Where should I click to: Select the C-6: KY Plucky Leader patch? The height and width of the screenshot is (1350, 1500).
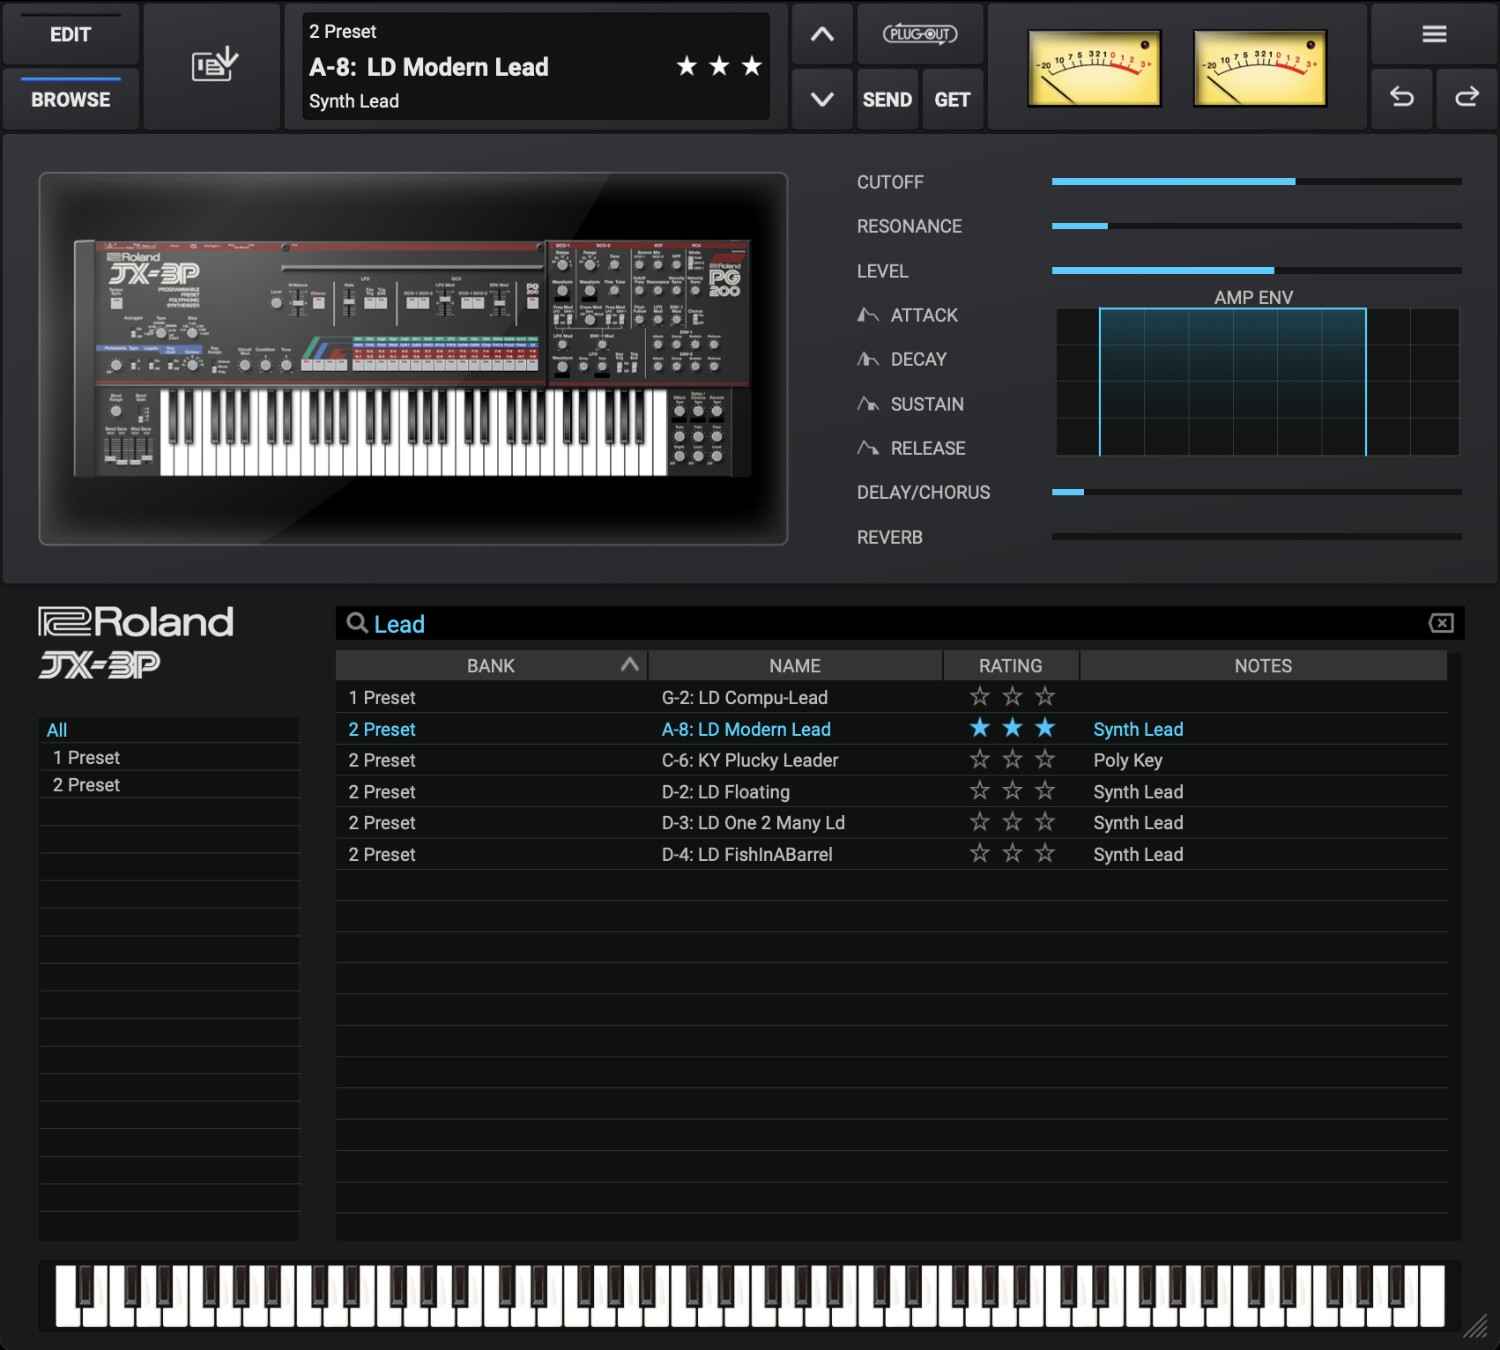point(750,760)
